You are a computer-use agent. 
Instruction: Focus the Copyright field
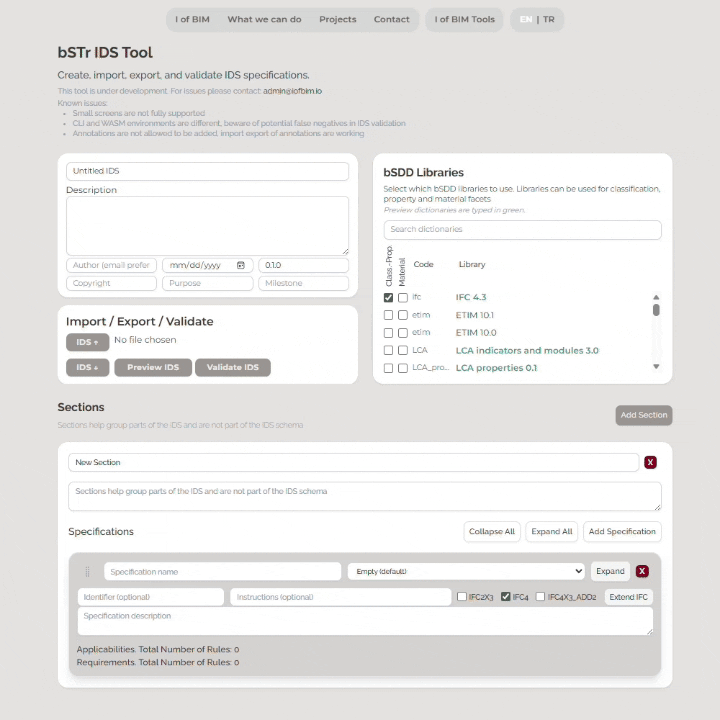(112, 283)
